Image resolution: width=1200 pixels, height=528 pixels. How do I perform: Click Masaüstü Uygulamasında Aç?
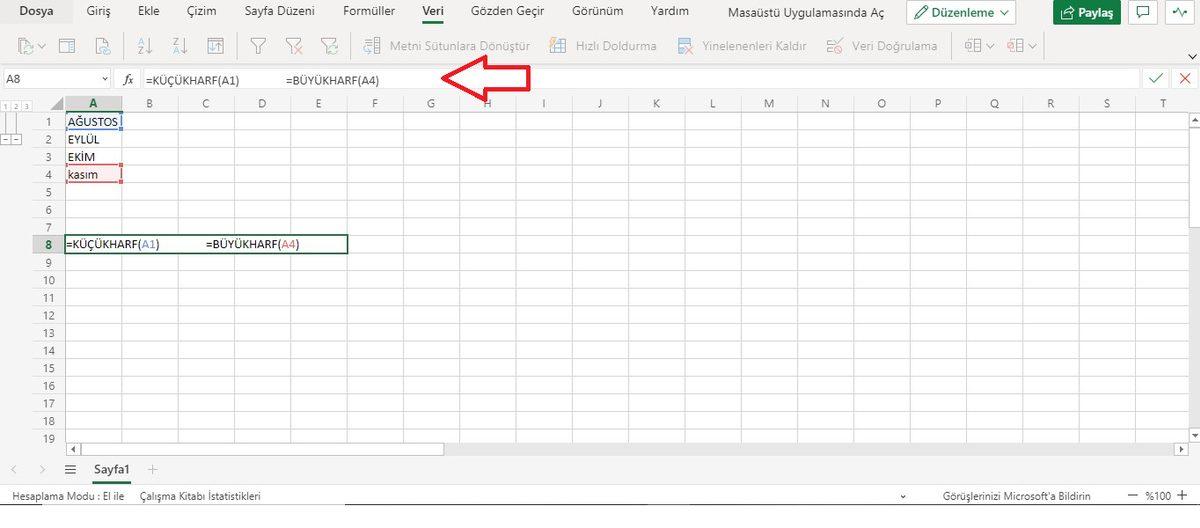pos(806,12)
